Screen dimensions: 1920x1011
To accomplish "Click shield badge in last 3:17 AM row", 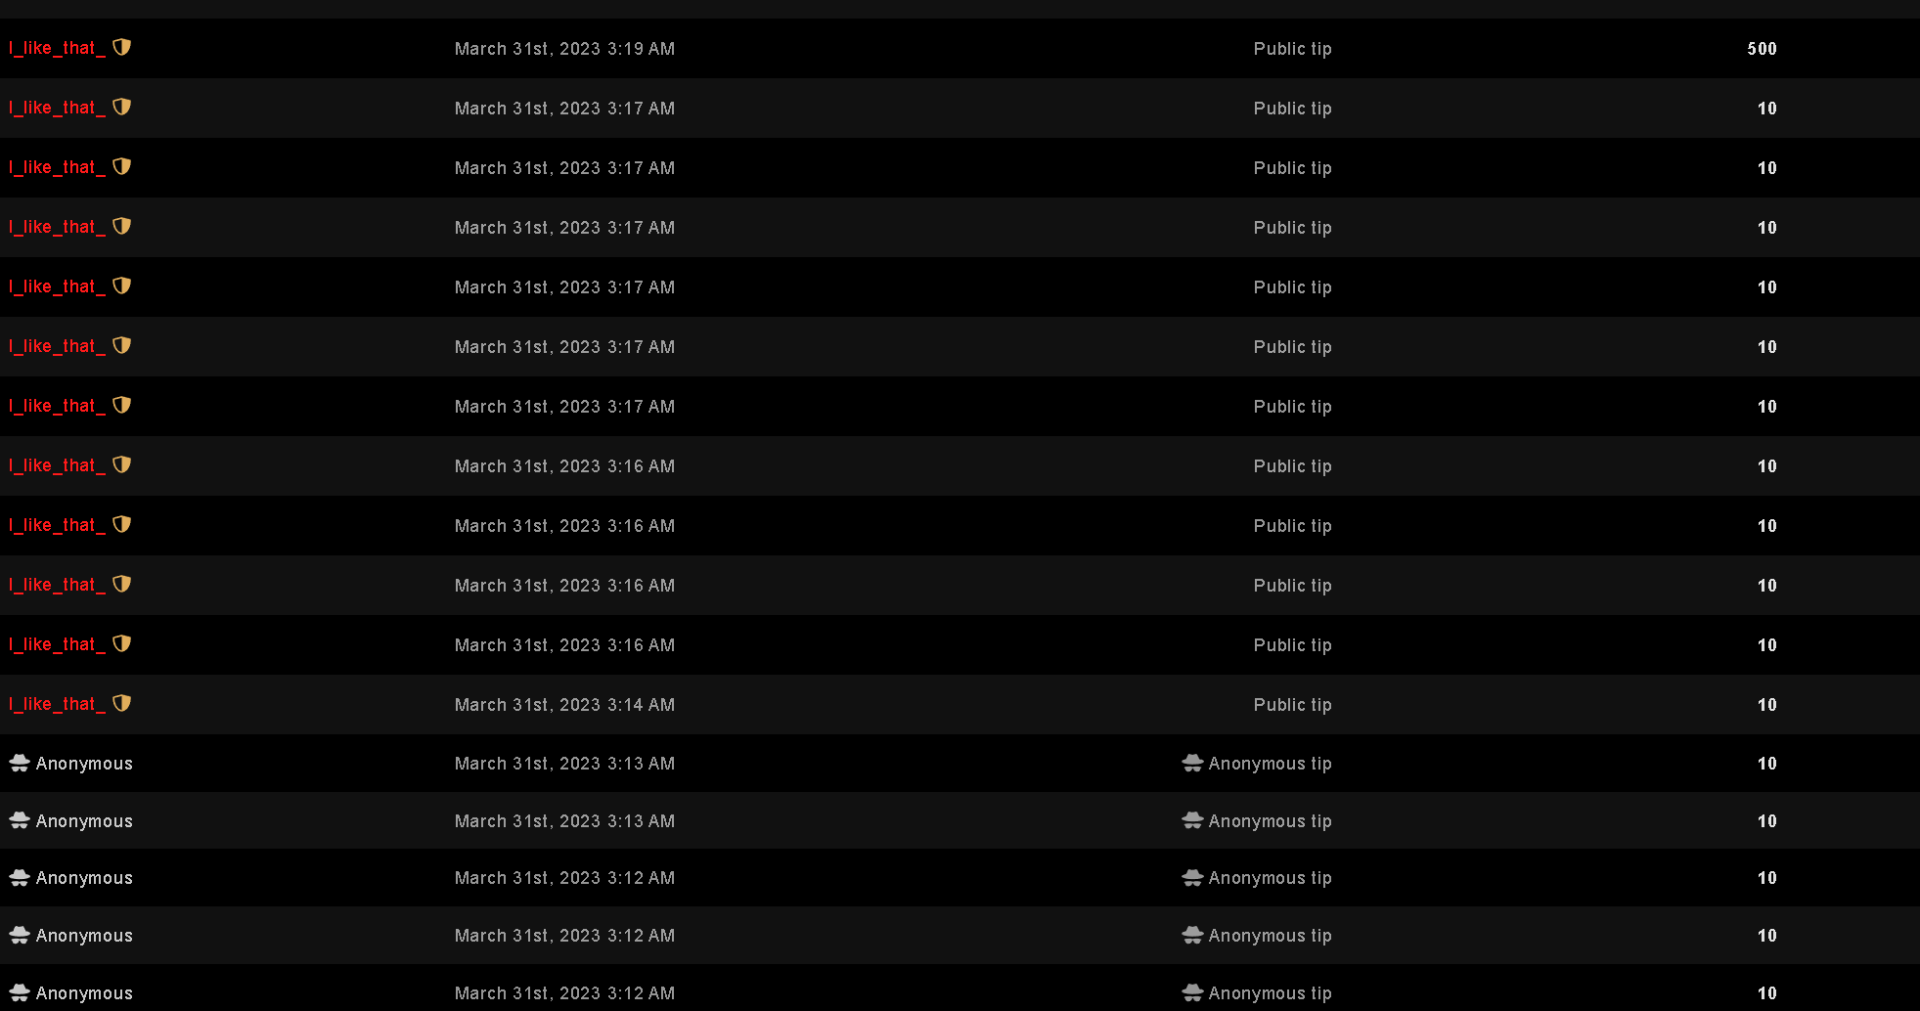I will point(122,405).
